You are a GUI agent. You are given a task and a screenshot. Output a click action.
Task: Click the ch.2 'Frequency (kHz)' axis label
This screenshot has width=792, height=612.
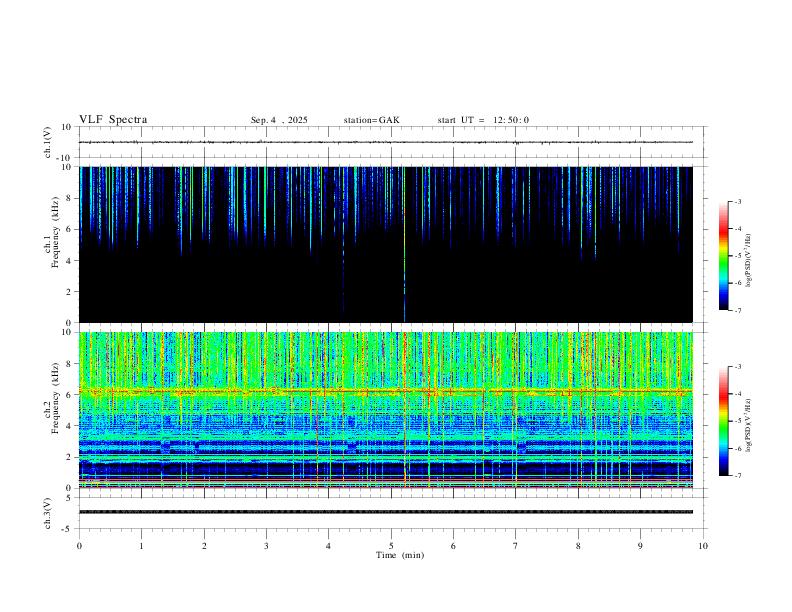(56, 398)
